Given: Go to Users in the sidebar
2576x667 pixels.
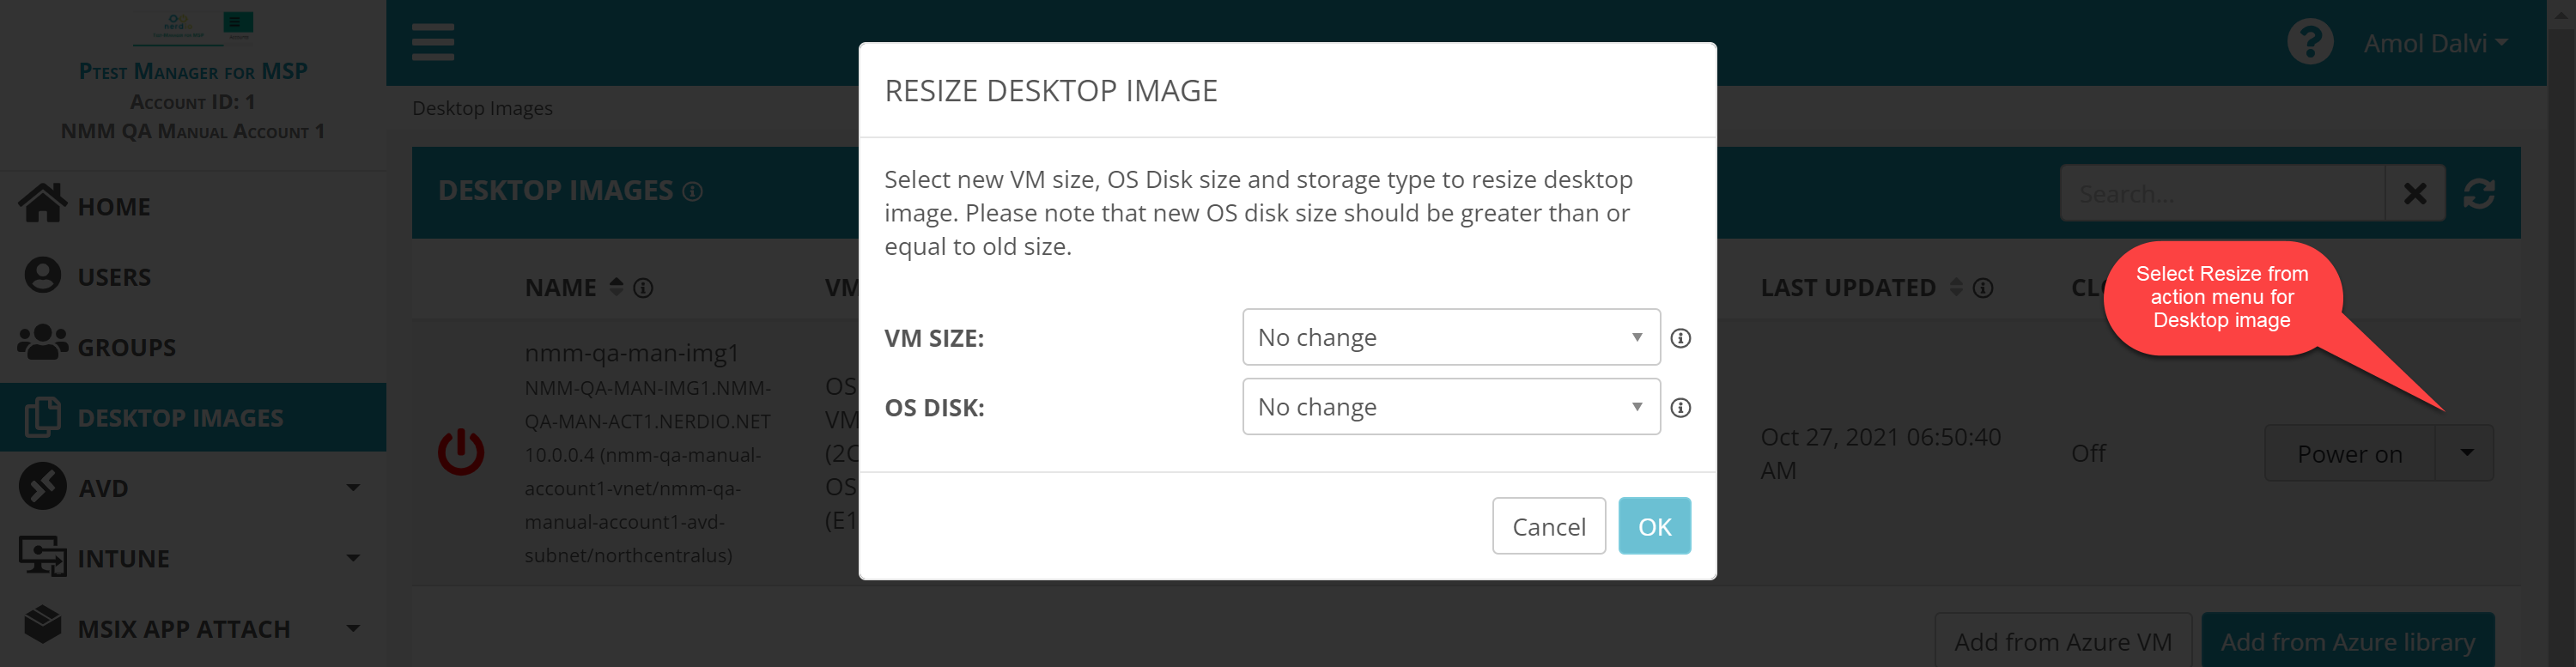Looking at the screenshot, I should coord(114,277).
